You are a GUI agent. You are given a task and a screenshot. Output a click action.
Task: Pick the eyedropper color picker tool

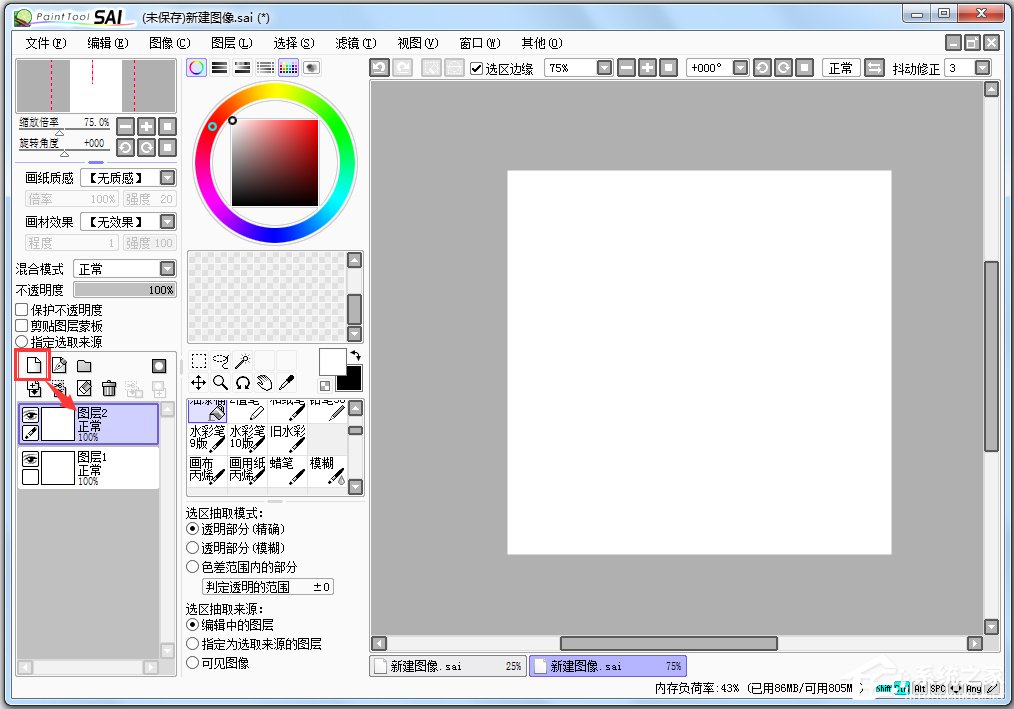point(286,383)
